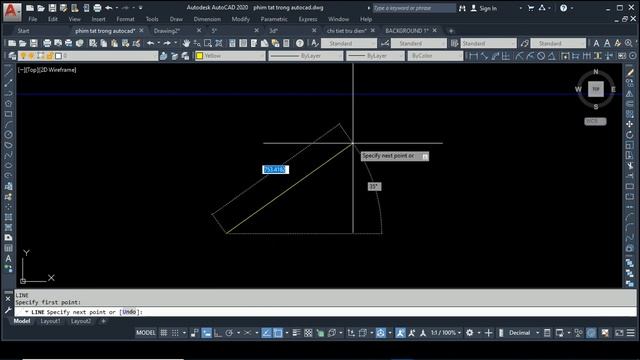
Task: Click the WCS button below ViewCube
Action: click(595, 122)
